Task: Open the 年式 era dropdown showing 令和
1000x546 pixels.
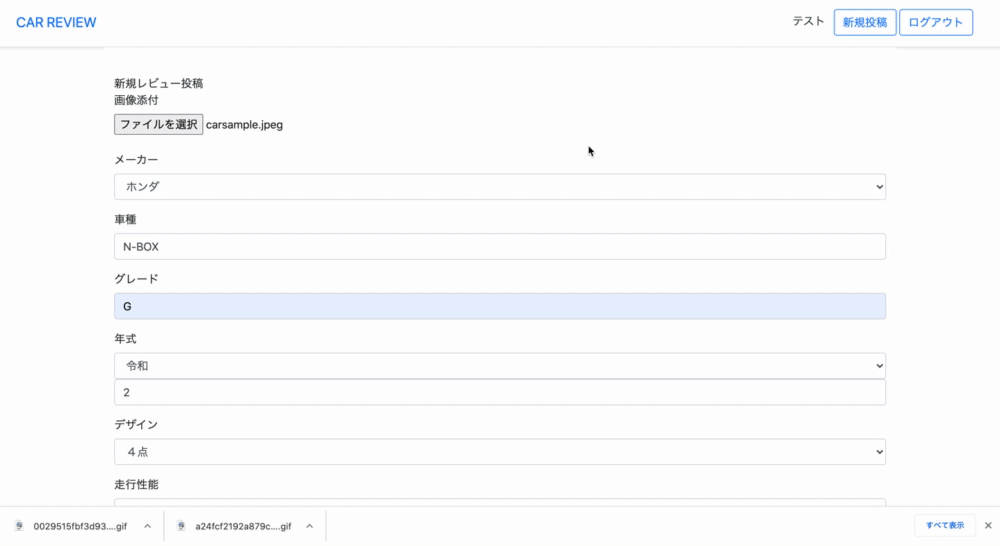Action: click(500, 366)
